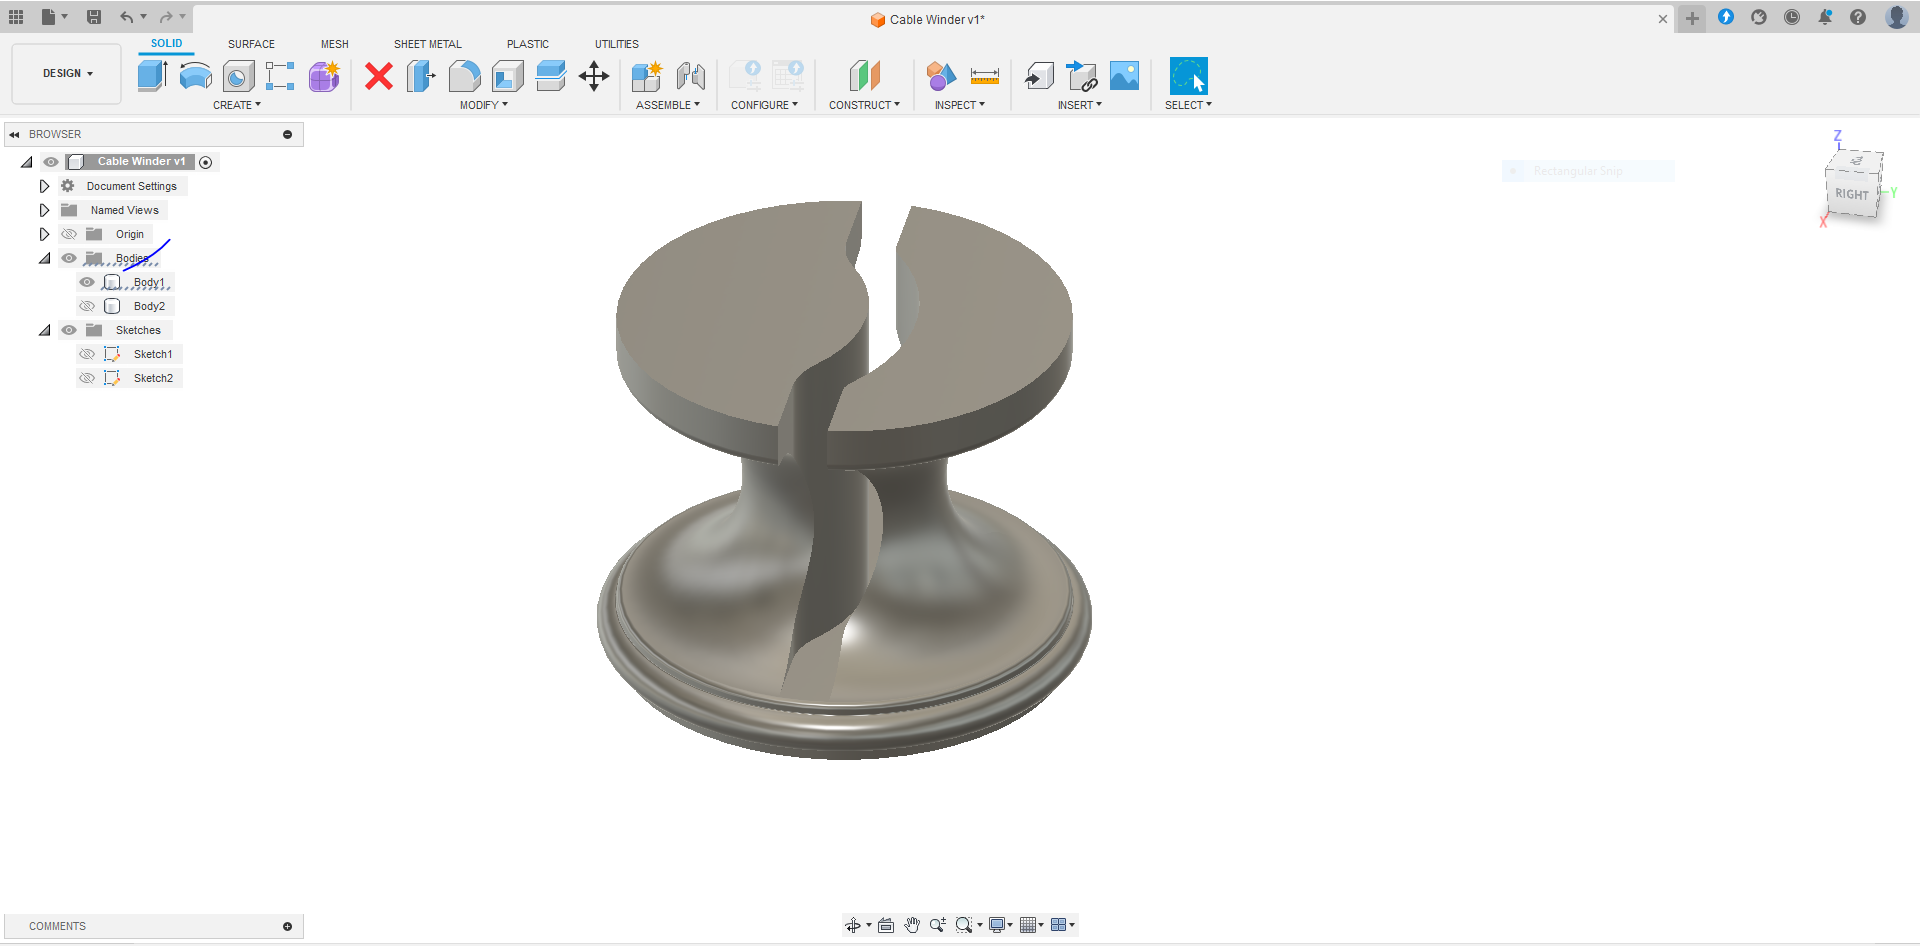The width and height of the screenshot is (1920, 946).
Task: Click the Insert Derive icon
Action: coord(1039,76)
